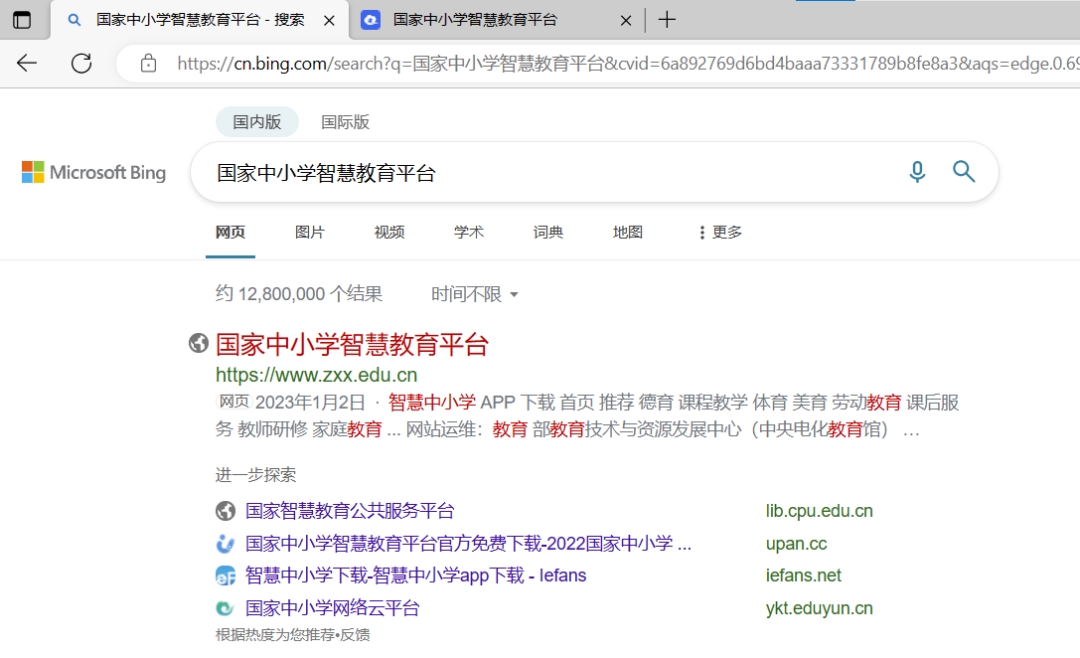Select the Bing search results browser tab
Image resolution: width=1080 pixels, height=658 pixels.
[198, 20]
